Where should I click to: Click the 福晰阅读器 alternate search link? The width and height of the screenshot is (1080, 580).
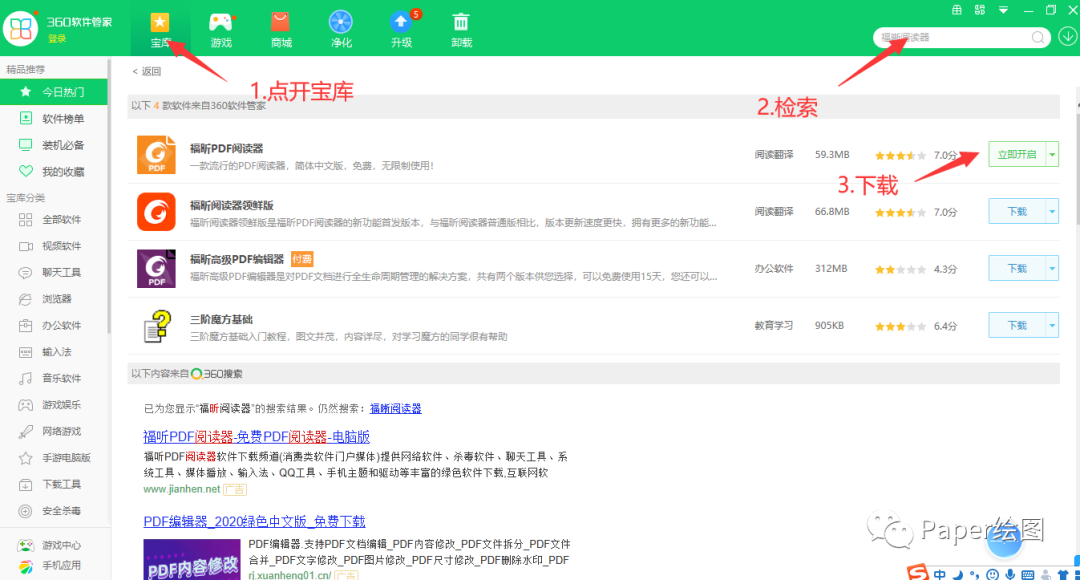coord(395,408)
